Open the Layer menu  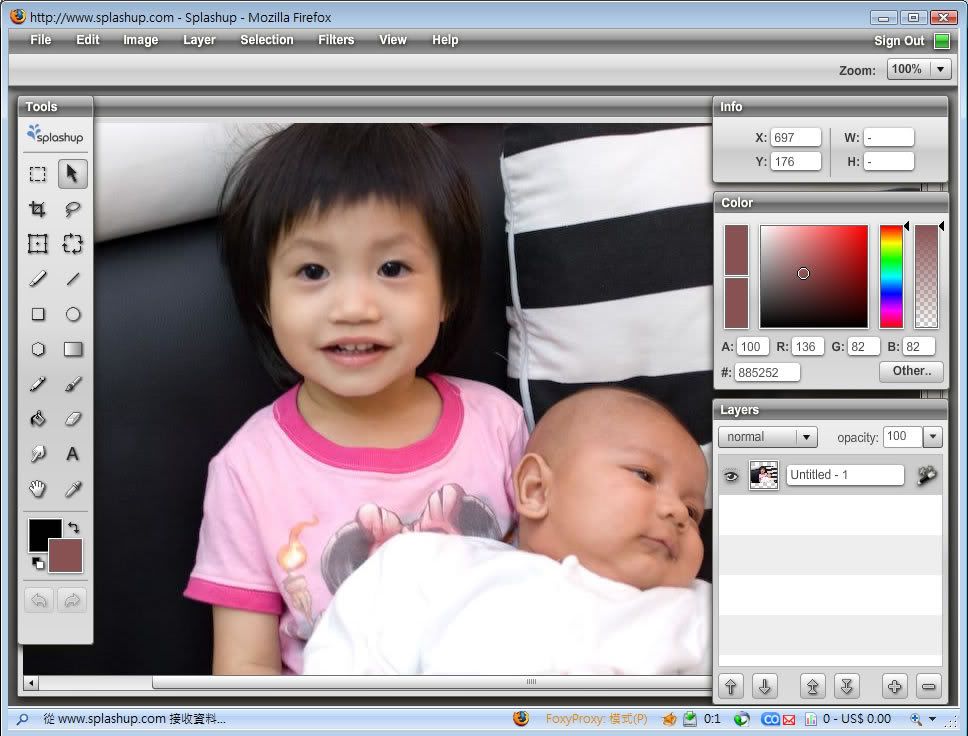199,40
